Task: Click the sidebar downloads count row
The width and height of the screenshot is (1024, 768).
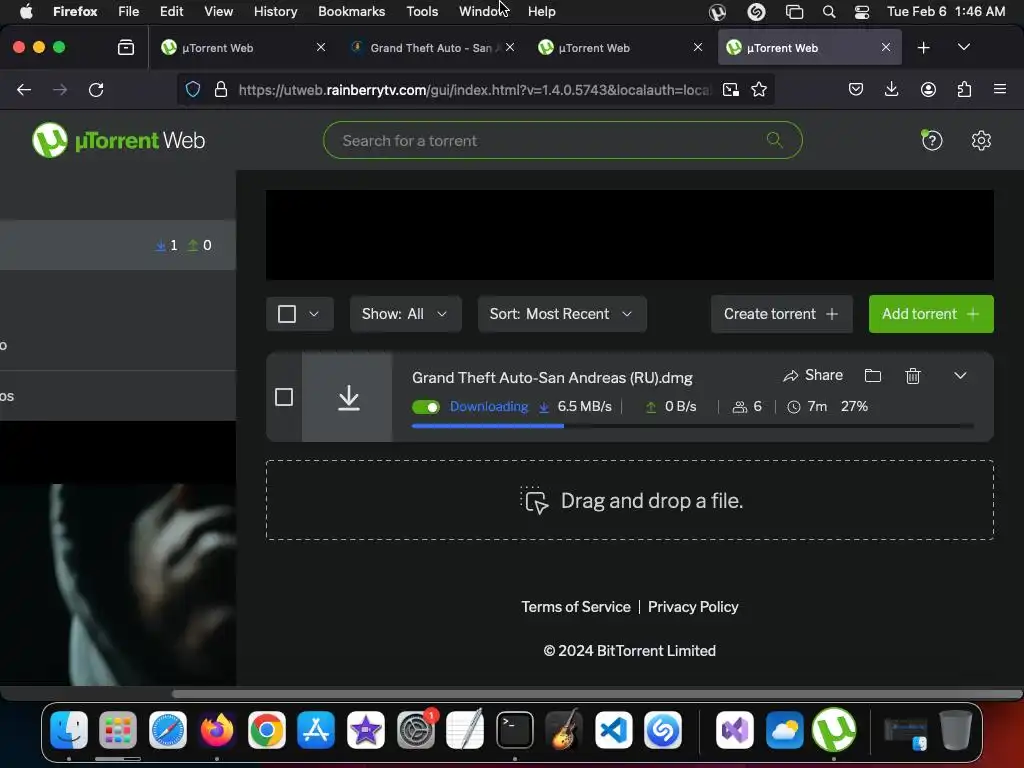Action: pyautogui.click(x=118, y=245)
